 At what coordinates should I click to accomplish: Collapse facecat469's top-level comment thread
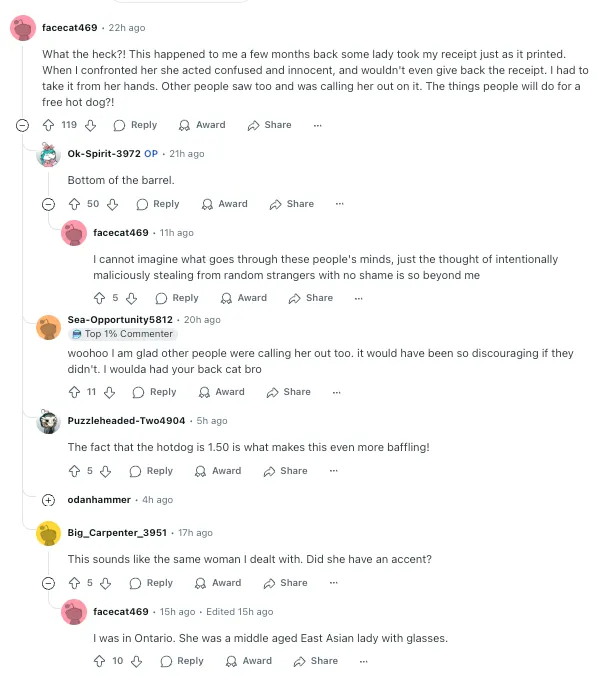click(x=22, y=125)
